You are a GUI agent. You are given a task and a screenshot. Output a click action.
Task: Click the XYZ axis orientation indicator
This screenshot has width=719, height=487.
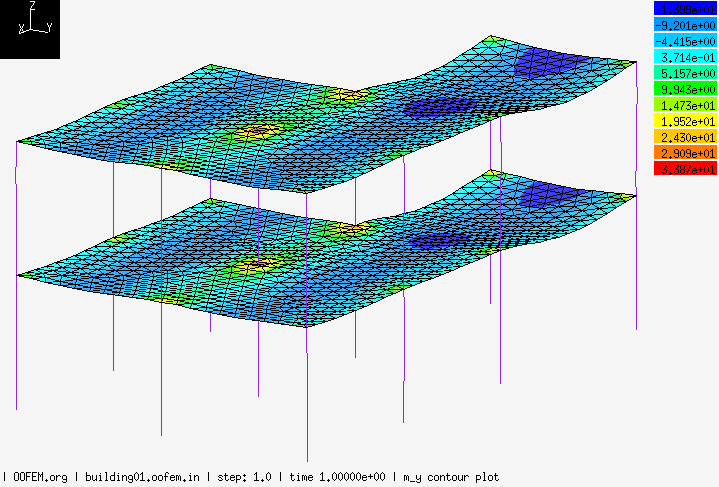tap(30, 29)
